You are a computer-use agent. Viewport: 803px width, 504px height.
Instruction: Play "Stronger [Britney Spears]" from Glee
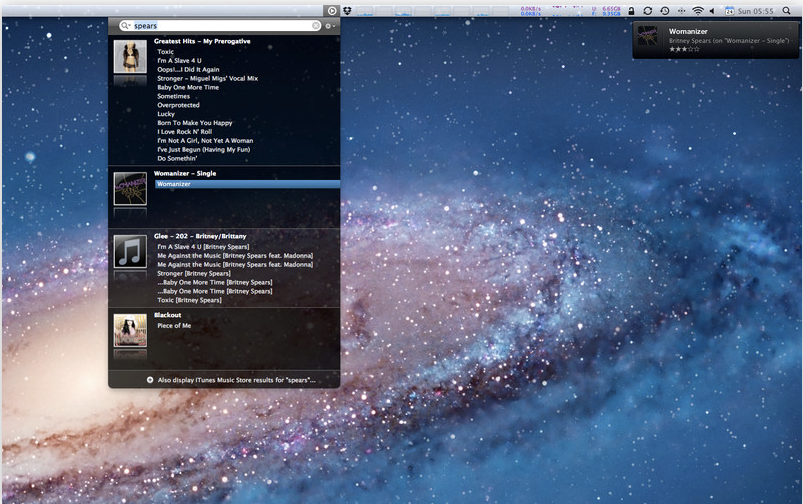[x=194, y=274]
